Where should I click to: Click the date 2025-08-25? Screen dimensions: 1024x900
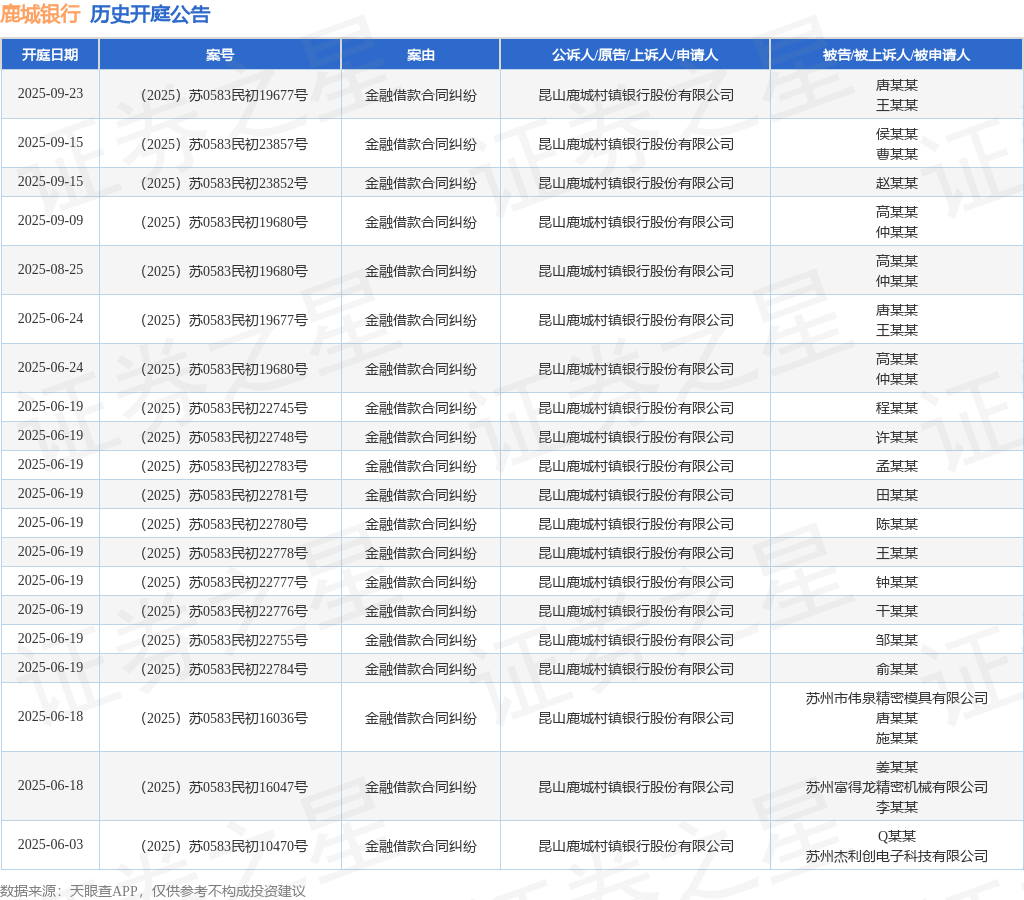[x=50, y=270]
